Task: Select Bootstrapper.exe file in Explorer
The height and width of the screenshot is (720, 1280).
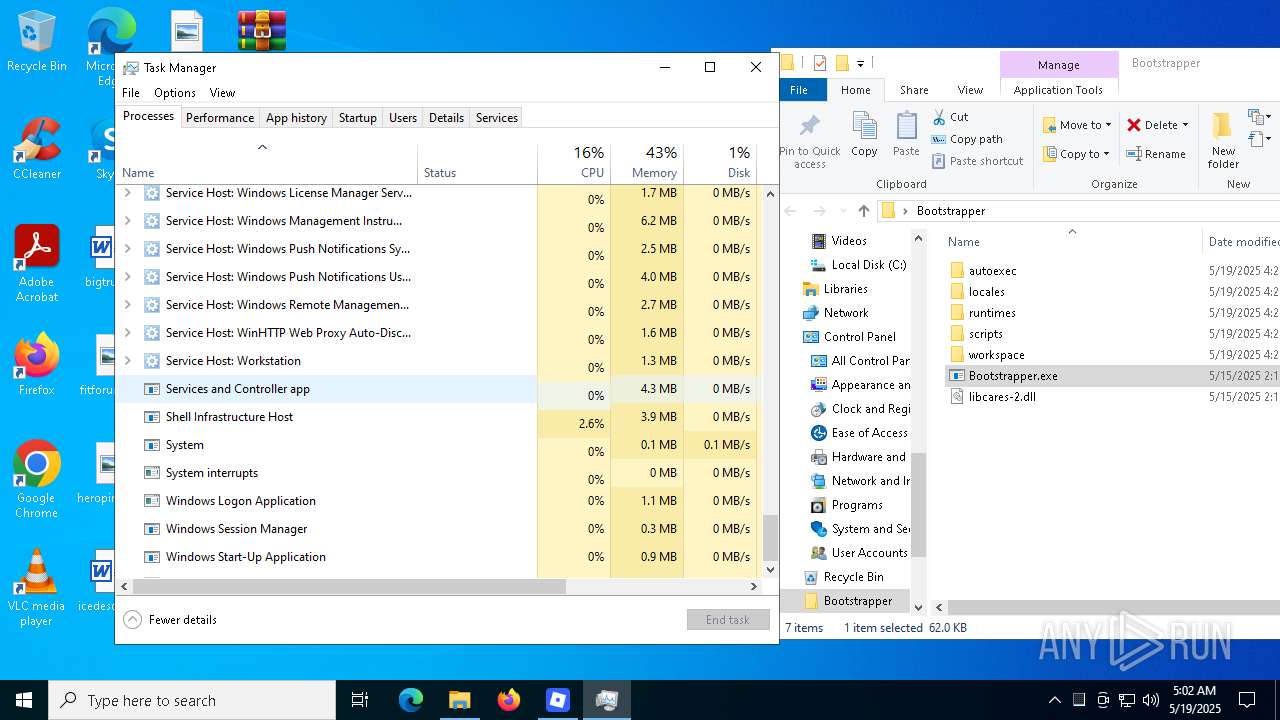Action: [1013, 376]
